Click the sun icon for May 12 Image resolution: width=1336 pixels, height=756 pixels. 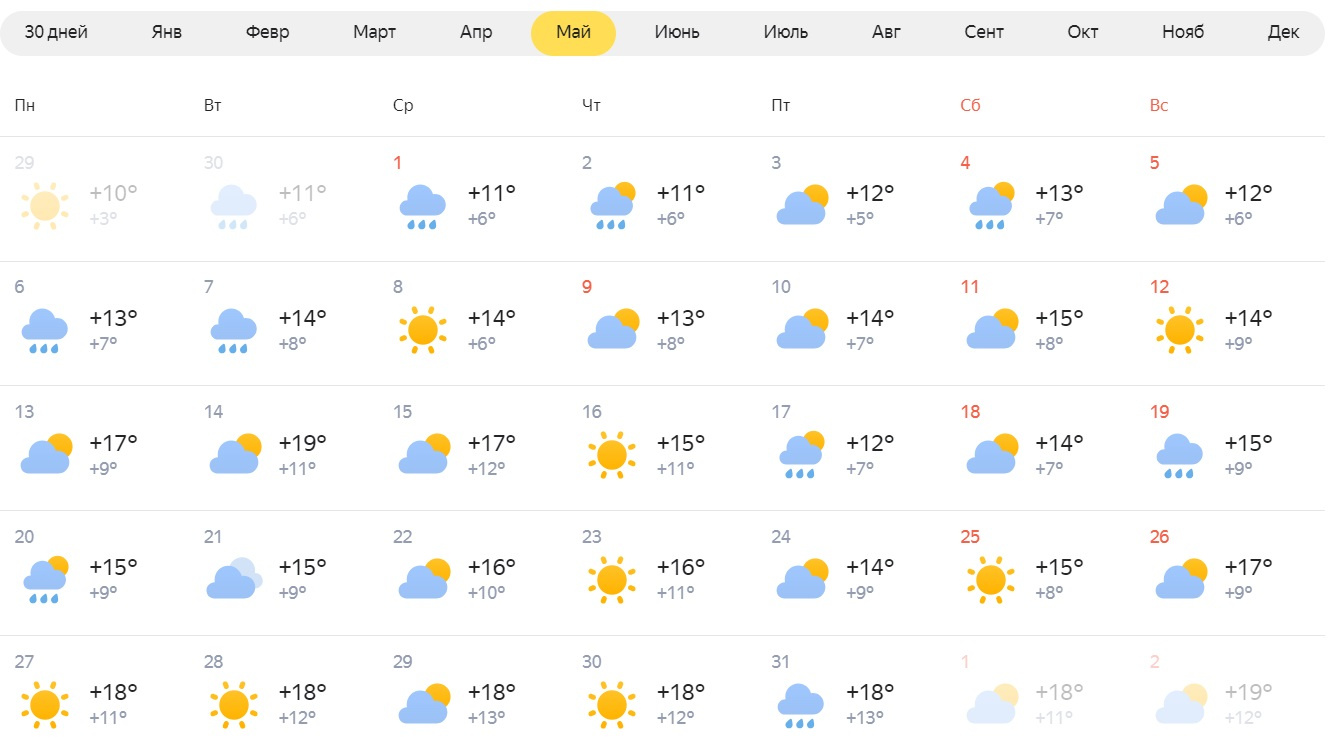(x=1179, y=330)
